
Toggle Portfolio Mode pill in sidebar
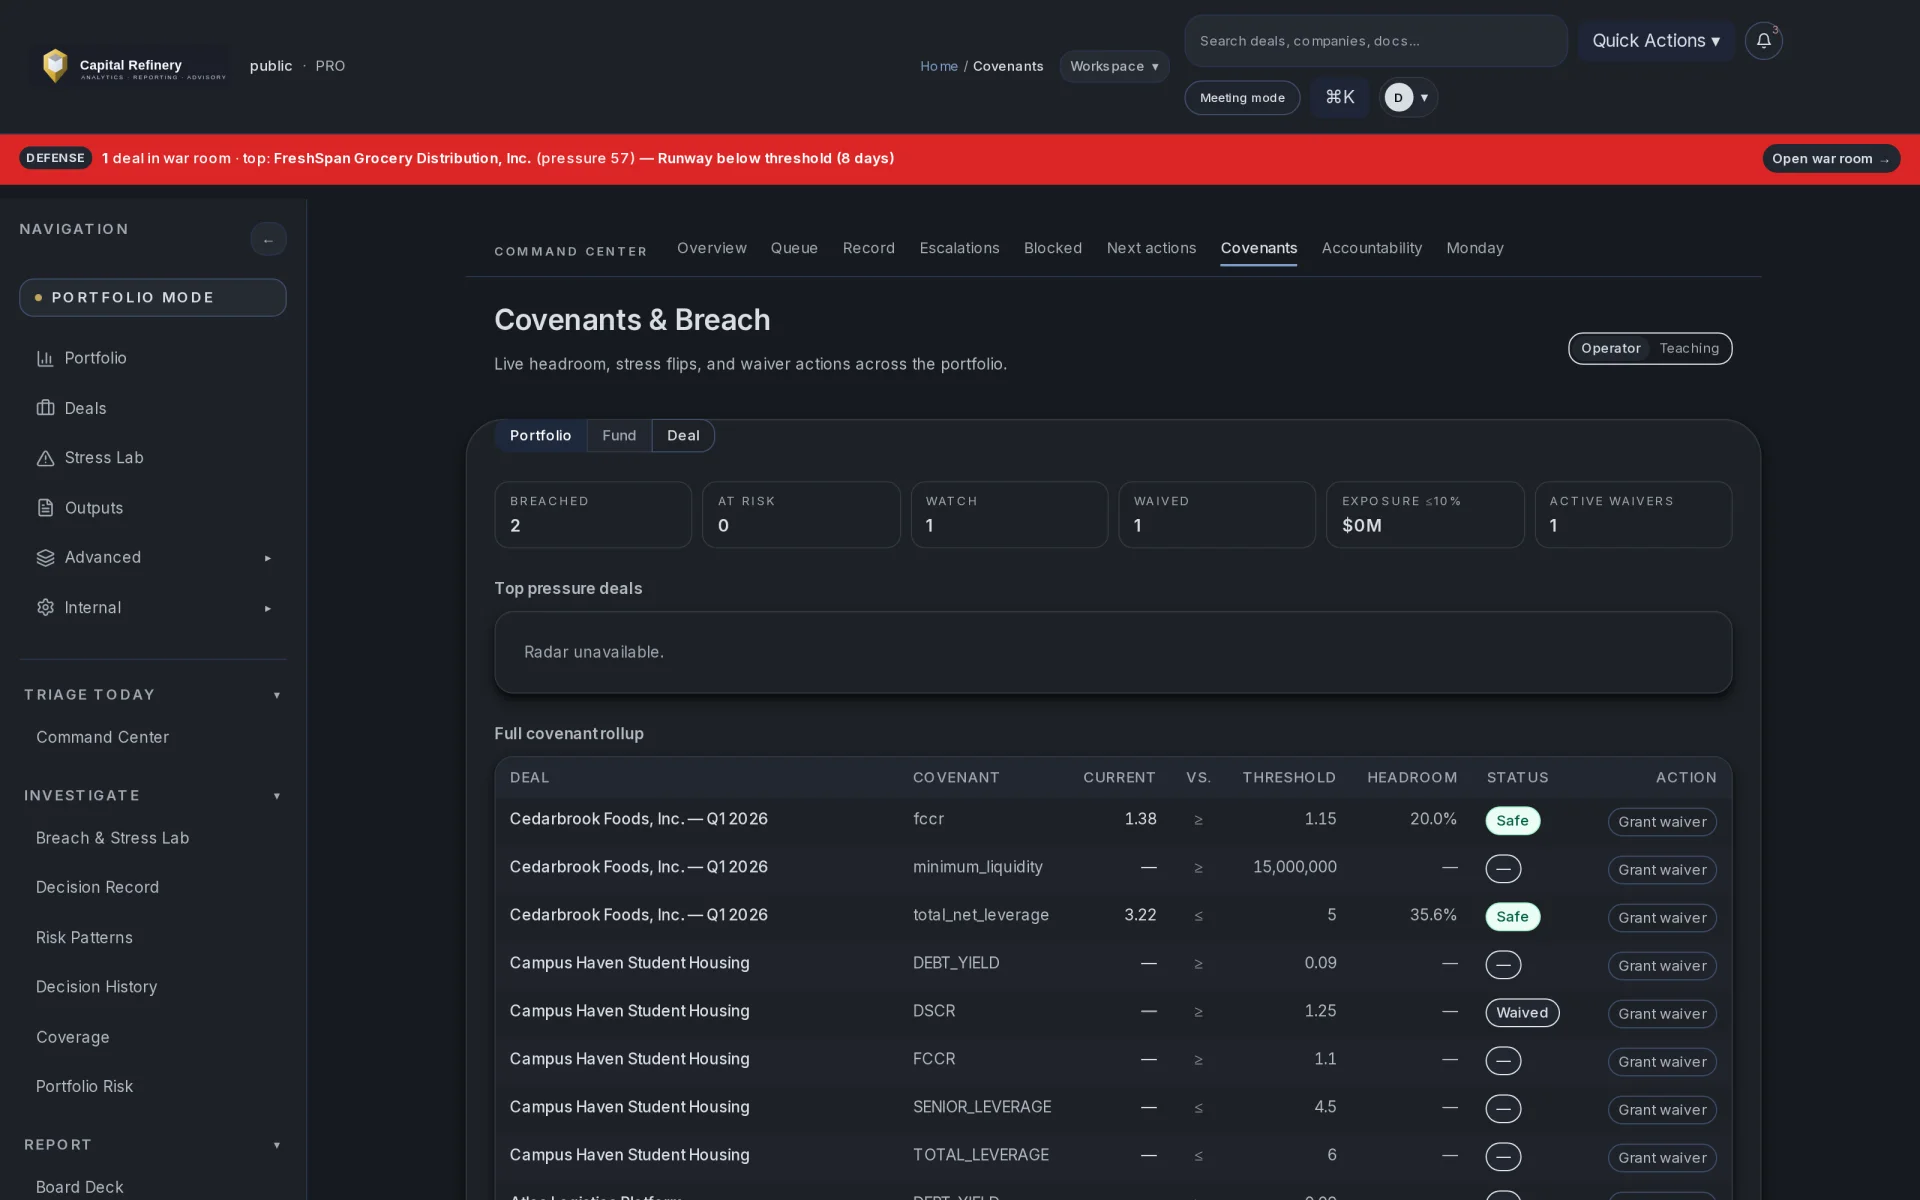pos(153,298)
